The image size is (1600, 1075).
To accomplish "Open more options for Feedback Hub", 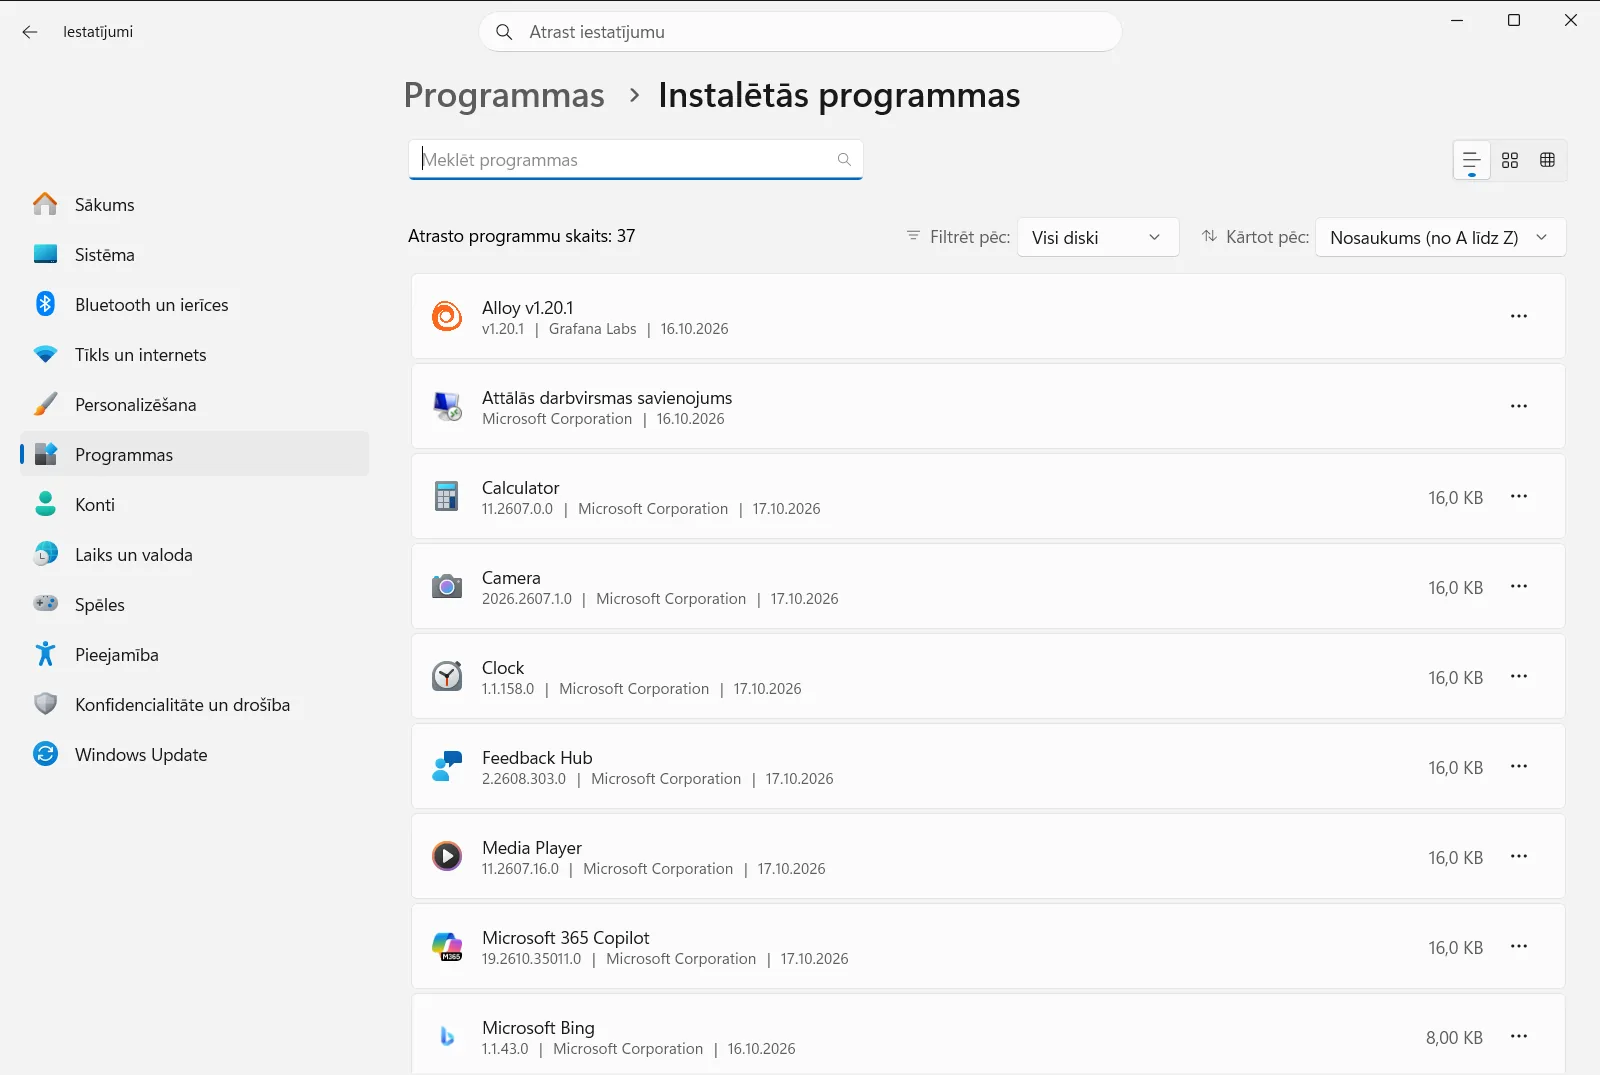I will [x=1519, y=766].
